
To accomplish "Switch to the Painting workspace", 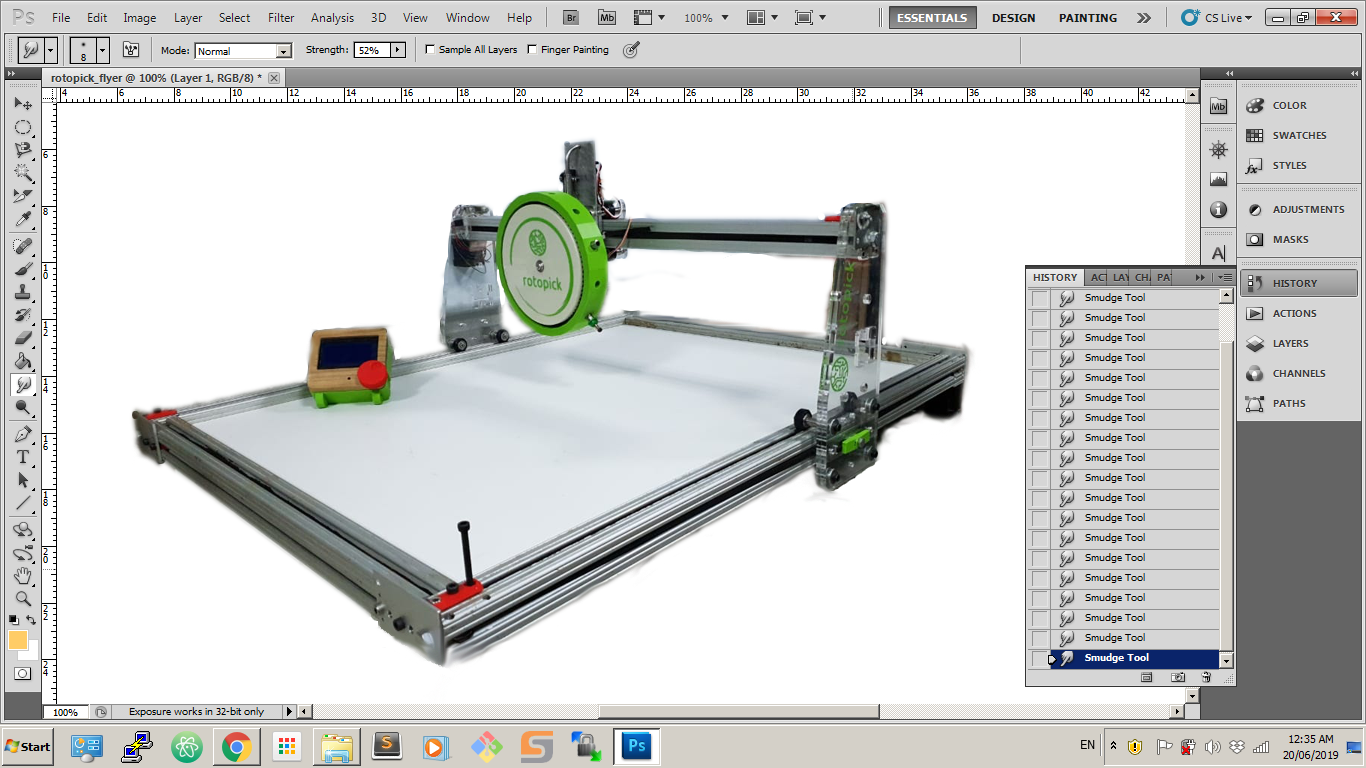I will [1088, 18].
